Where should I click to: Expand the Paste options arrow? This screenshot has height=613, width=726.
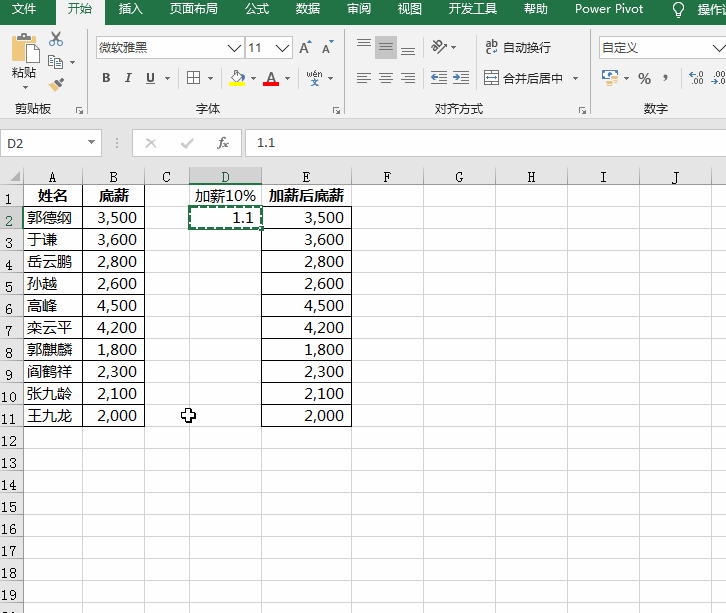click(25, 88)
